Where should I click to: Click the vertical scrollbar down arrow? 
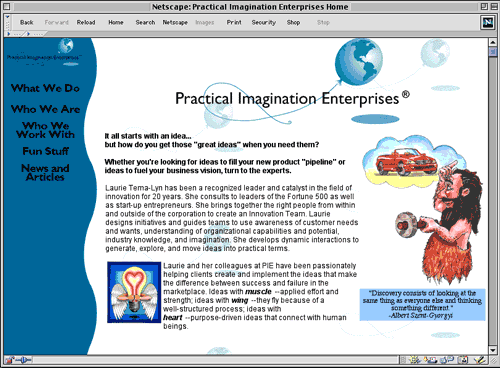point(493,350)
